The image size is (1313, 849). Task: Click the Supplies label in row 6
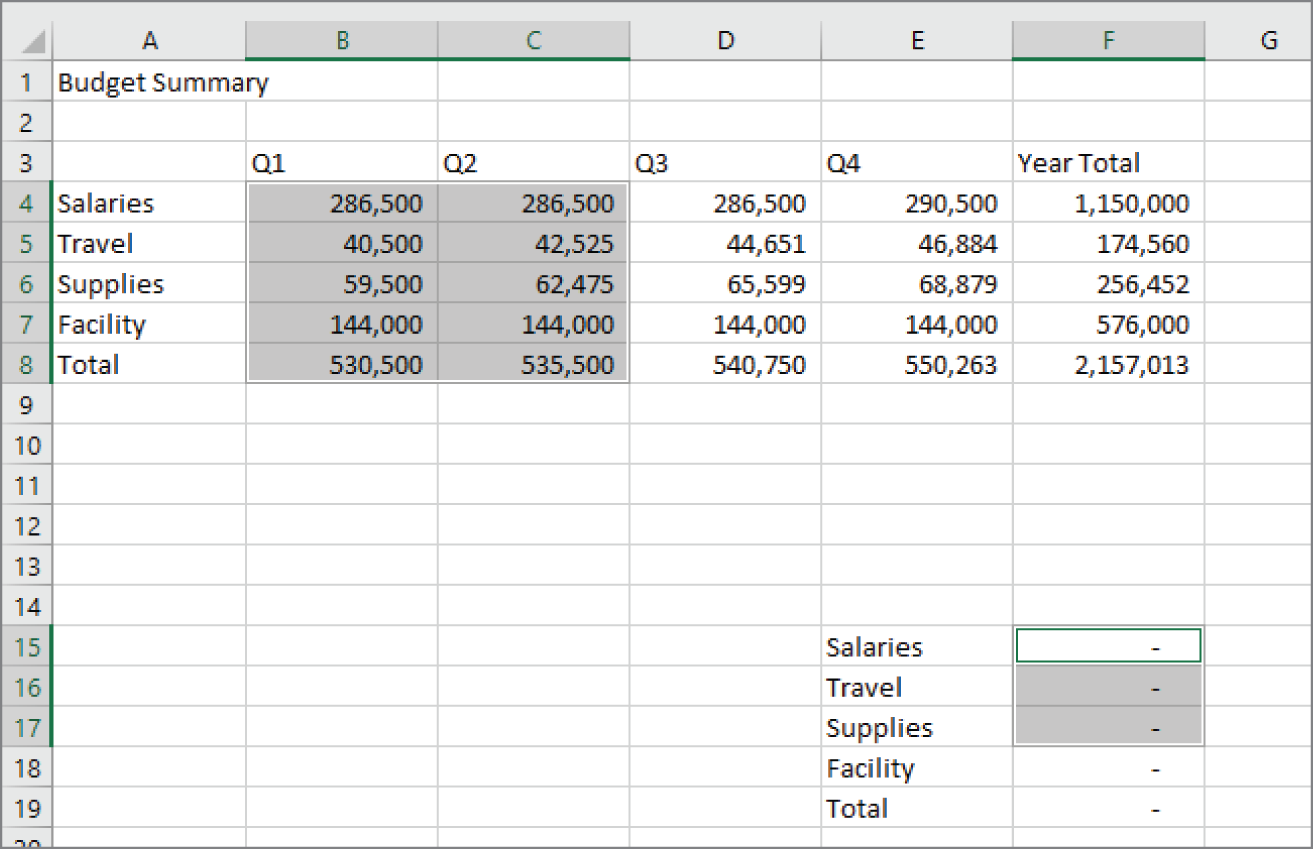(x=149, y=284)
